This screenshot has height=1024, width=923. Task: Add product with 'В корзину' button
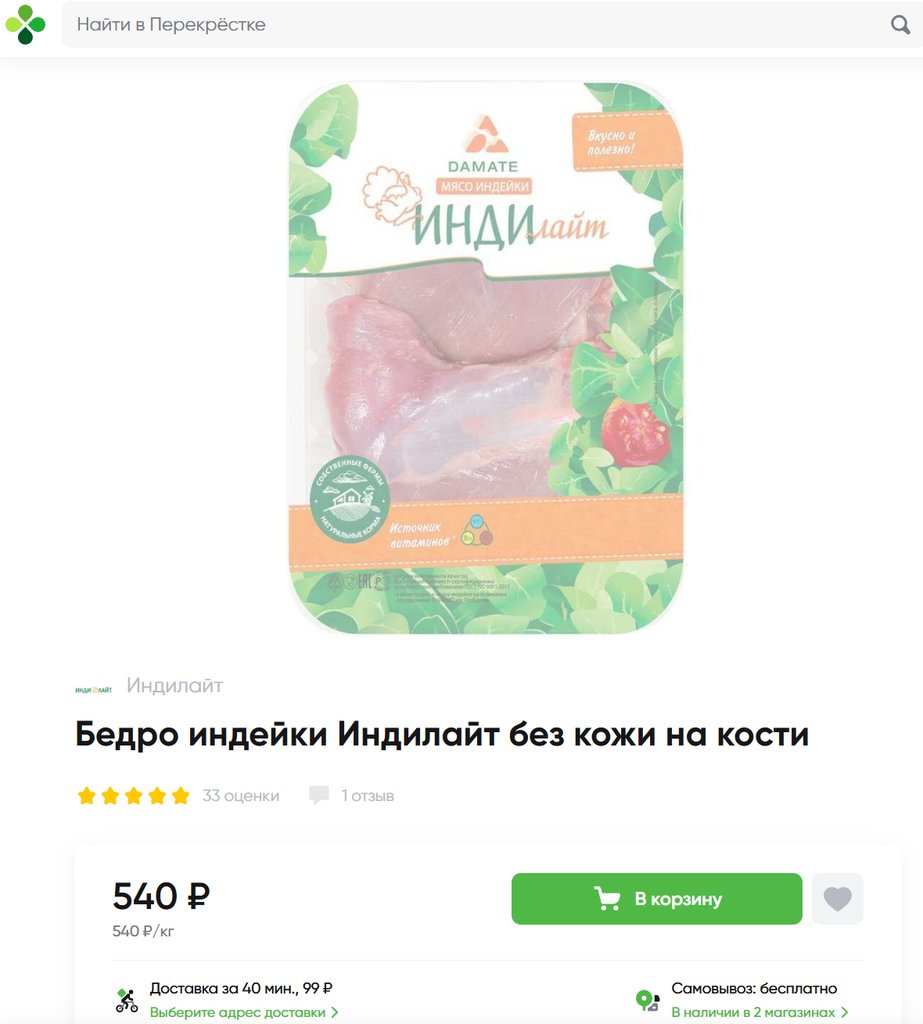656,899
